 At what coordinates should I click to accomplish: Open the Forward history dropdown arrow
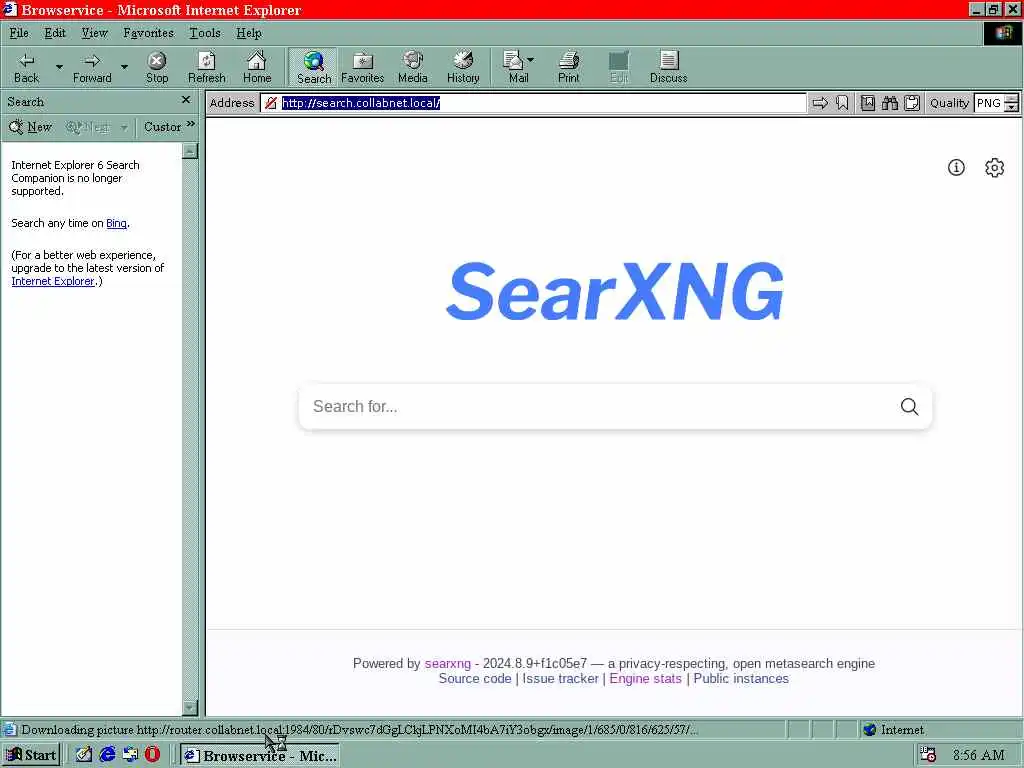124,68
